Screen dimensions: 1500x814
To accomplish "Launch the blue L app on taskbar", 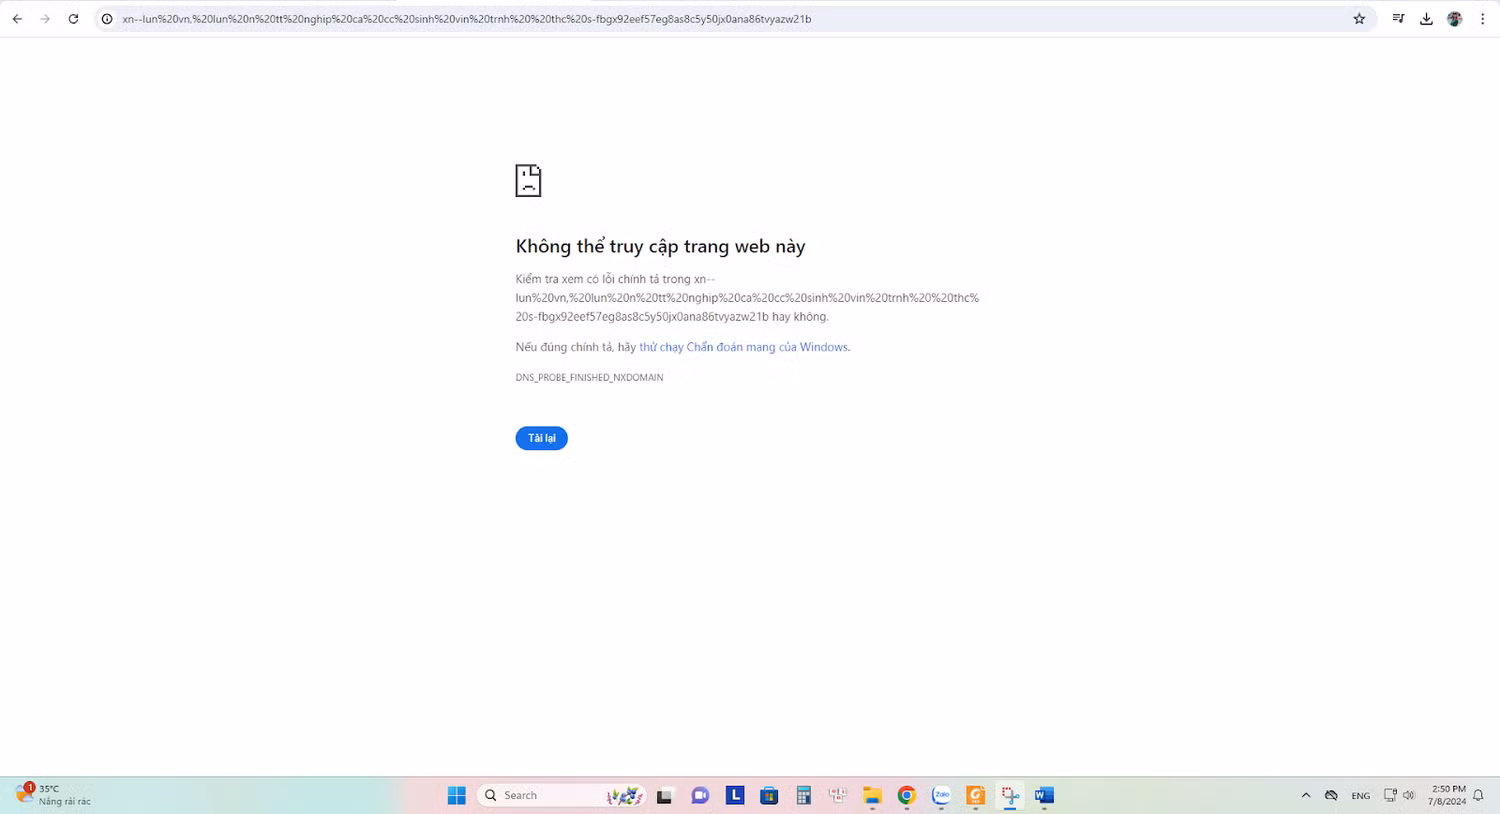I will (735, 795).
